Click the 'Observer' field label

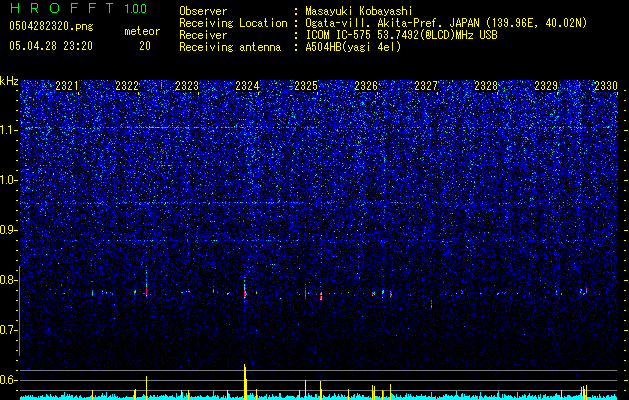203,11
